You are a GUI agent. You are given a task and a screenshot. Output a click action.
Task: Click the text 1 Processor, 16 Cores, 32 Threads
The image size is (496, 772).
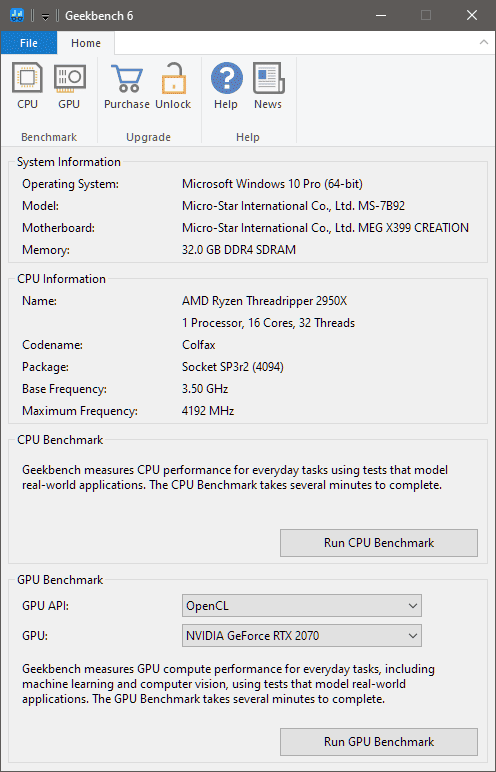268,323
